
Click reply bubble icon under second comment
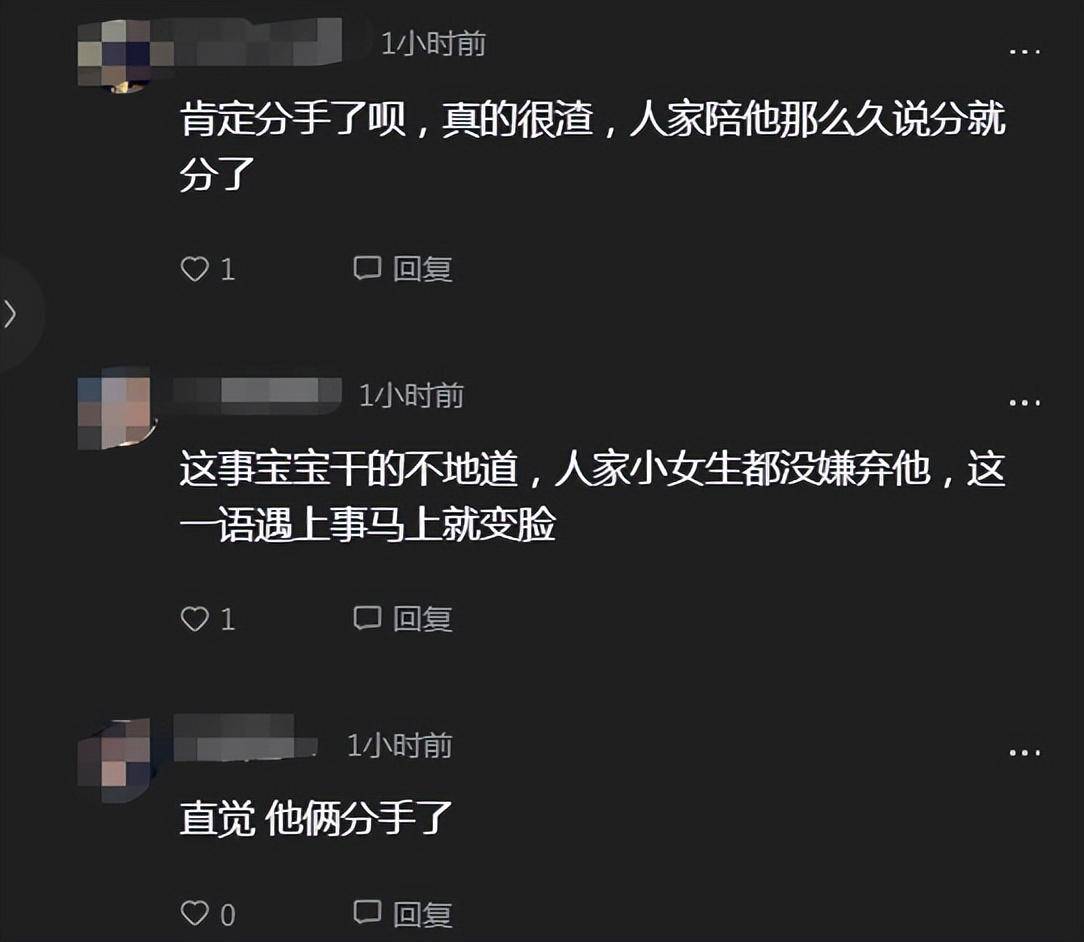tap(367, 618)
